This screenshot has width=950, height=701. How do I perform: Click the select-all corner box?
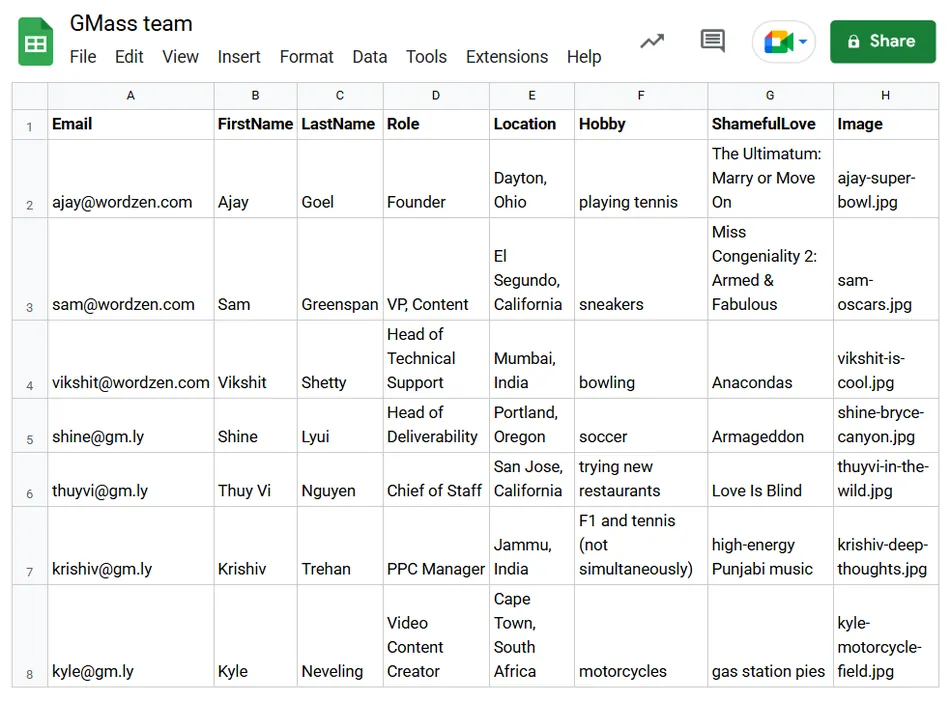point(30,96)
